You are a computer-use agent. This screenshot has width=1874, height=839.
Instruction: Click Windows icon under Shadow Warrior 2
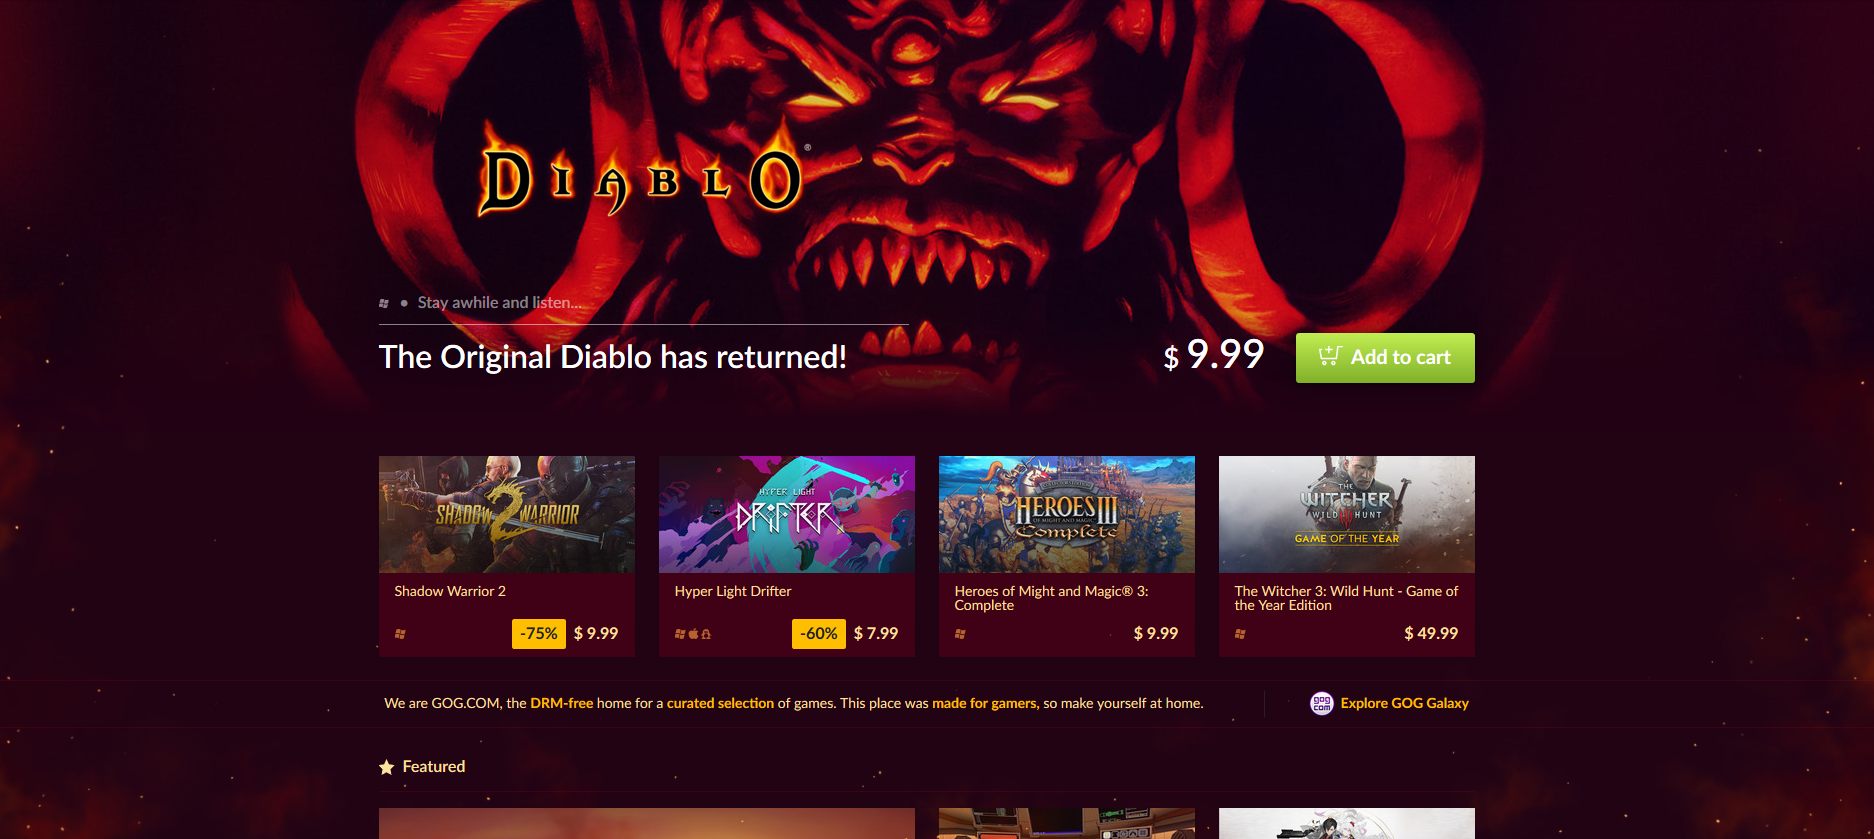coord(400,634)
